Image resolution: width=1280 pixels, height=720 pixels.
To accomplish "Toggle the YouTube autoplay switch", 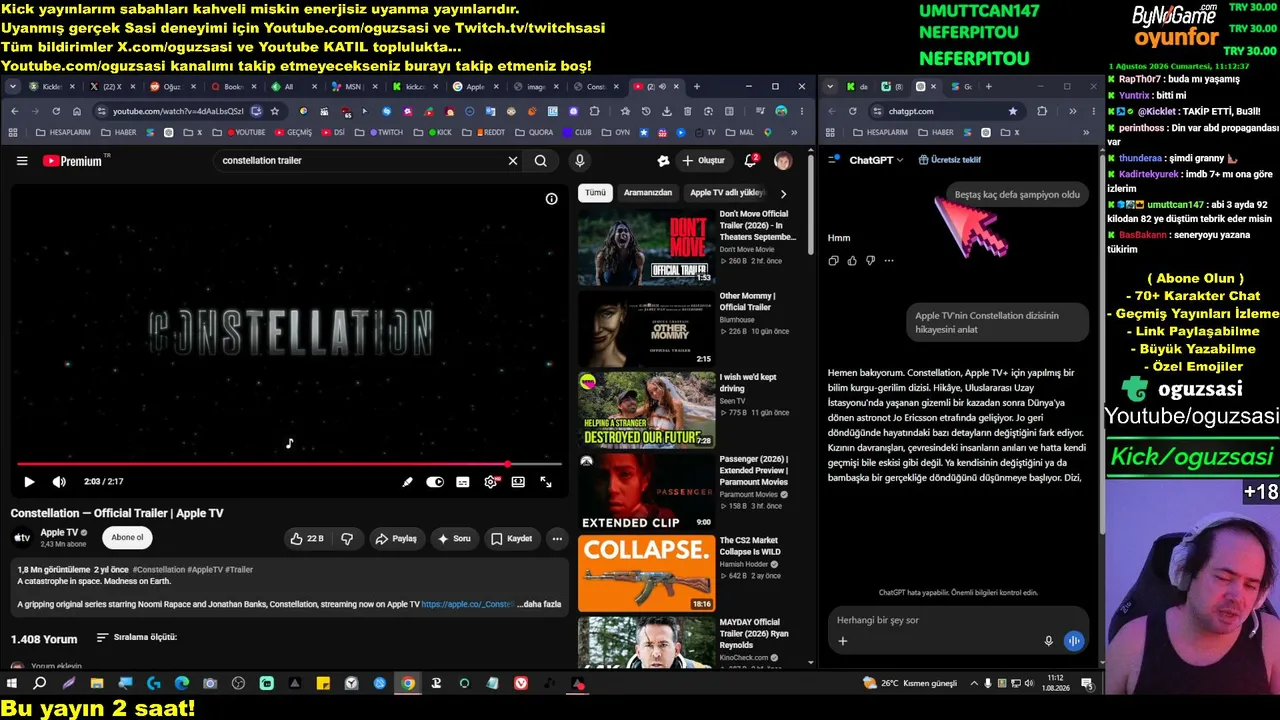I will 435,482.
